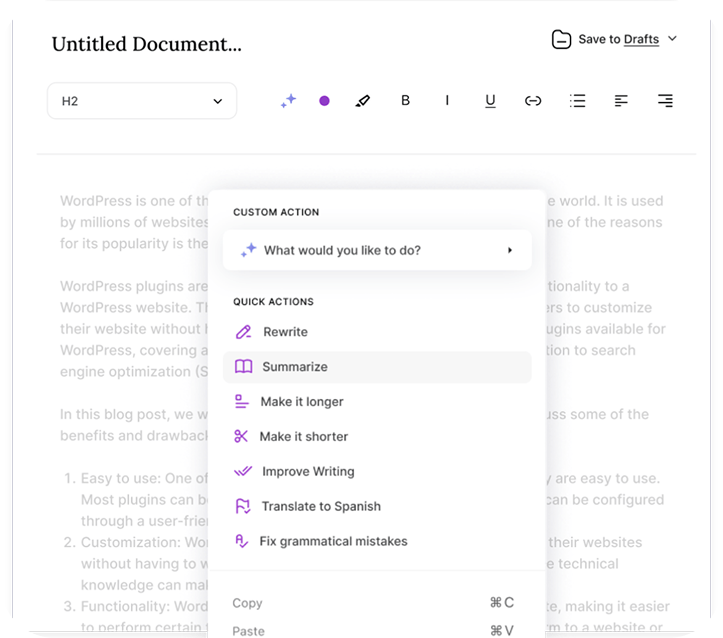This screenshot has height=638, width=723.
Task: Open the purple text color swatch
Action: click(x=324, y=101)
